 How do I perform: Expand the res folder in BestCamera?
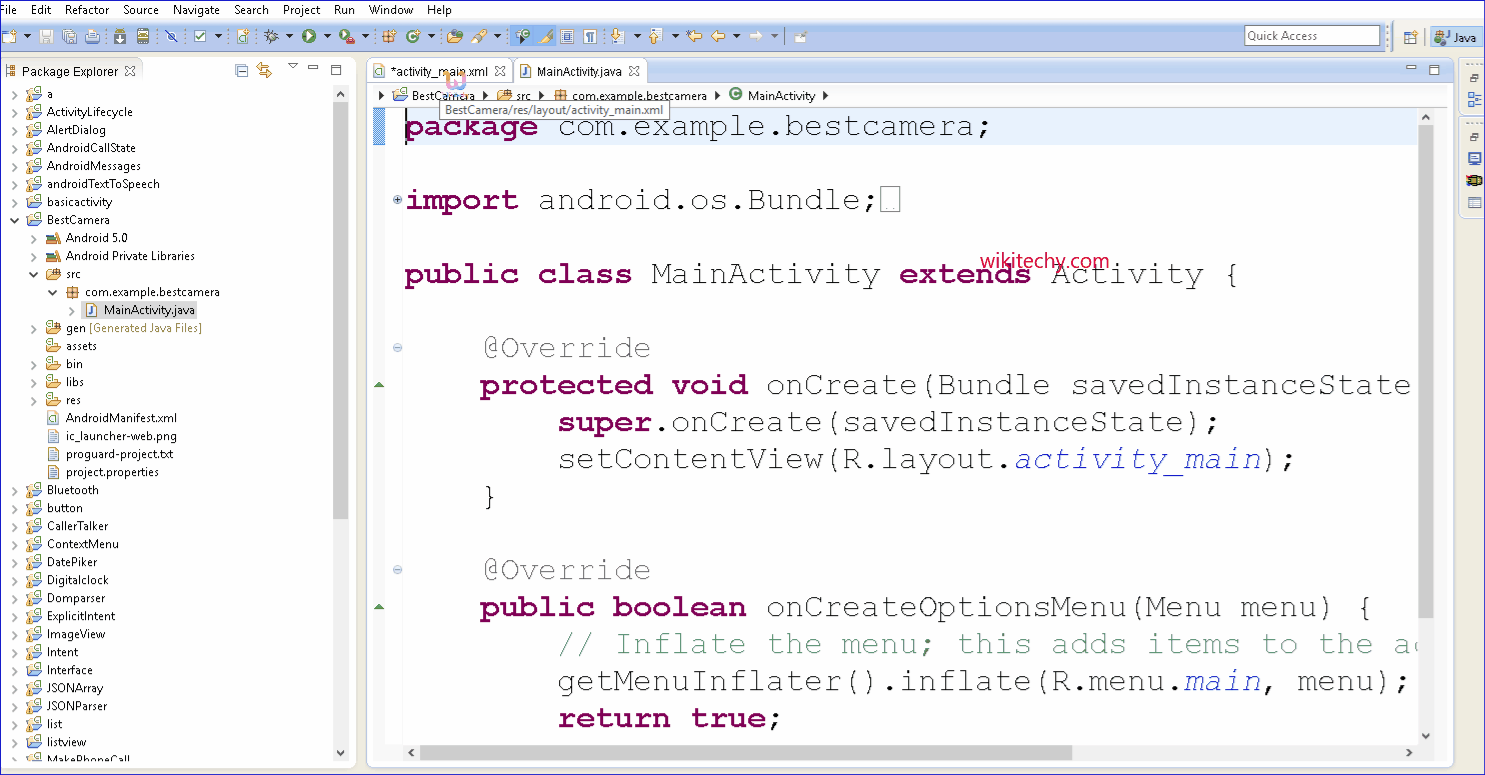33,400
